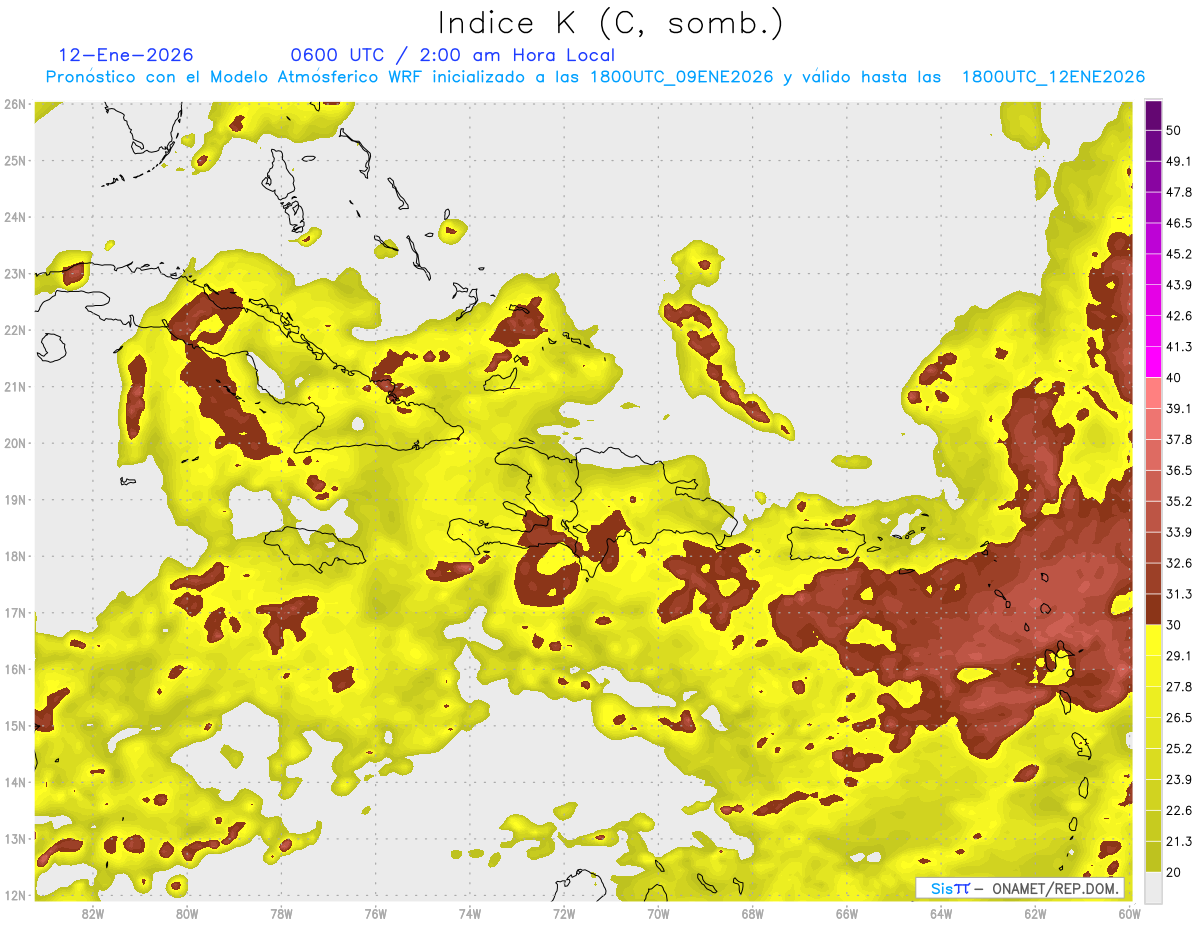Pick the dark brown colorbar segment between 30 and 31.3
Screen dimensions: 1200x927
(x=1153, y=609)
